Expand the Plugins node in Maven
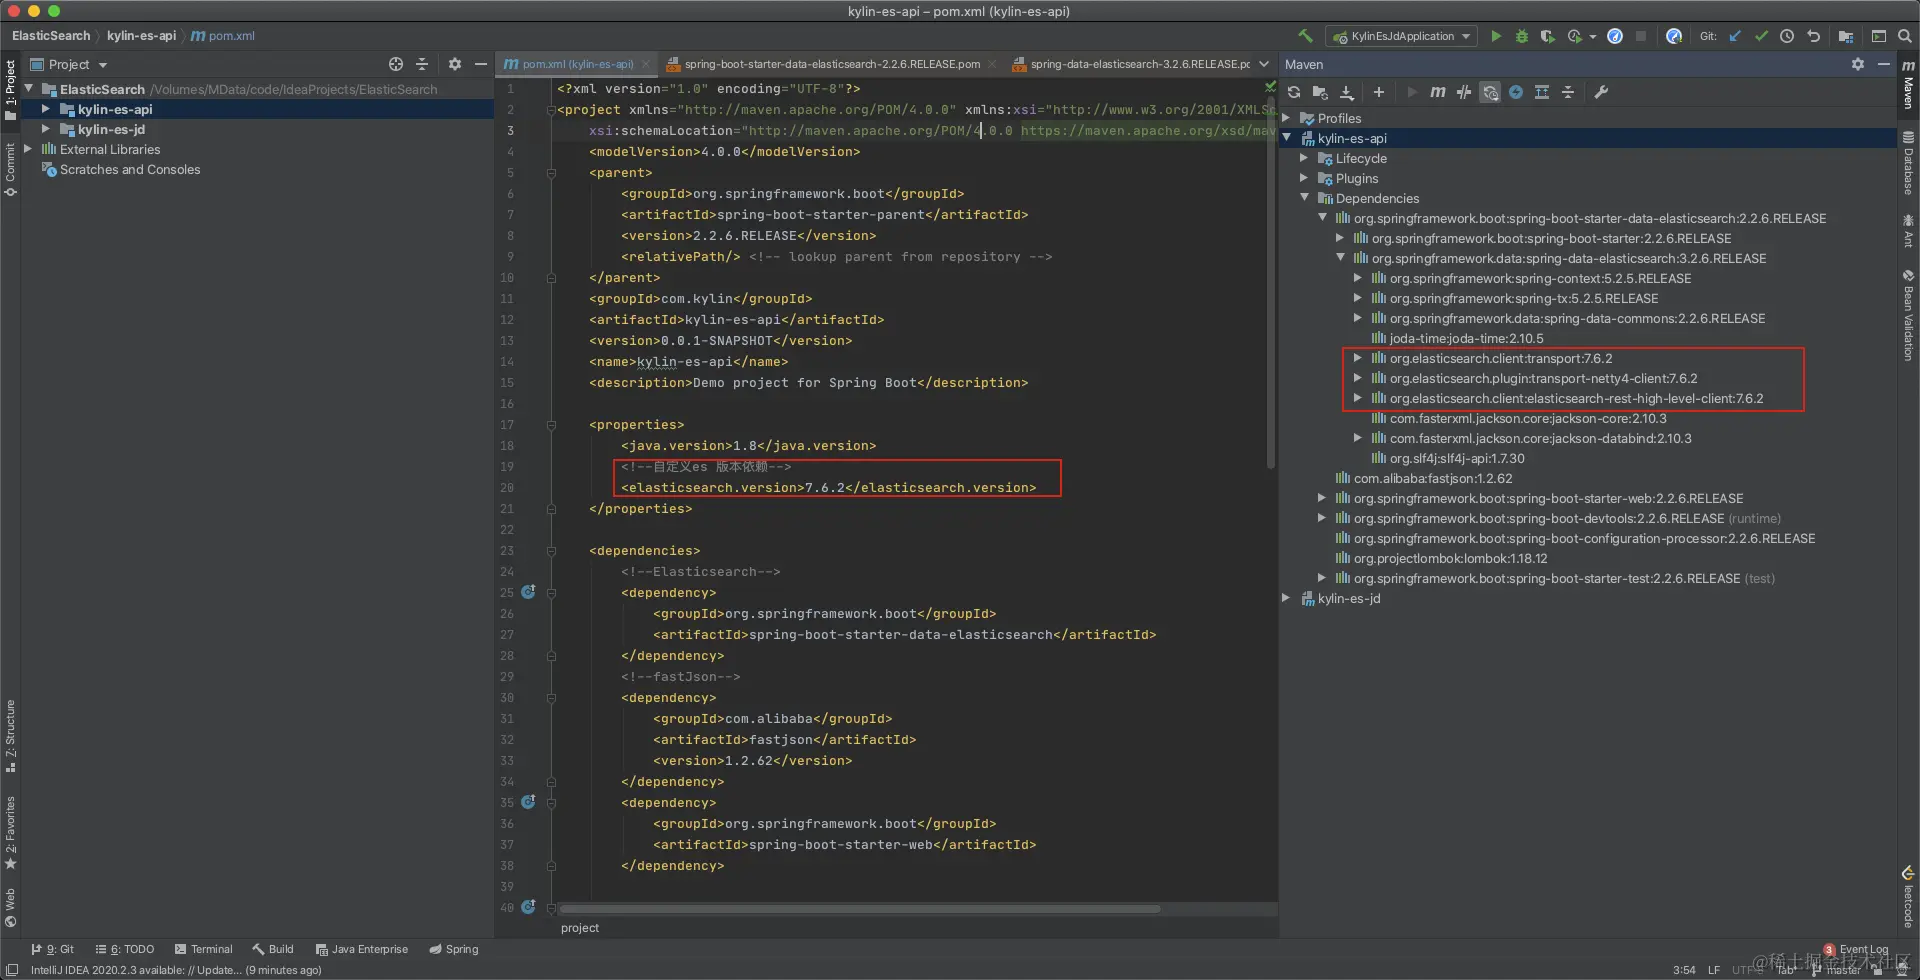Image resolution: width=1920 pixels, height=980 pixels. (1304, 178)
